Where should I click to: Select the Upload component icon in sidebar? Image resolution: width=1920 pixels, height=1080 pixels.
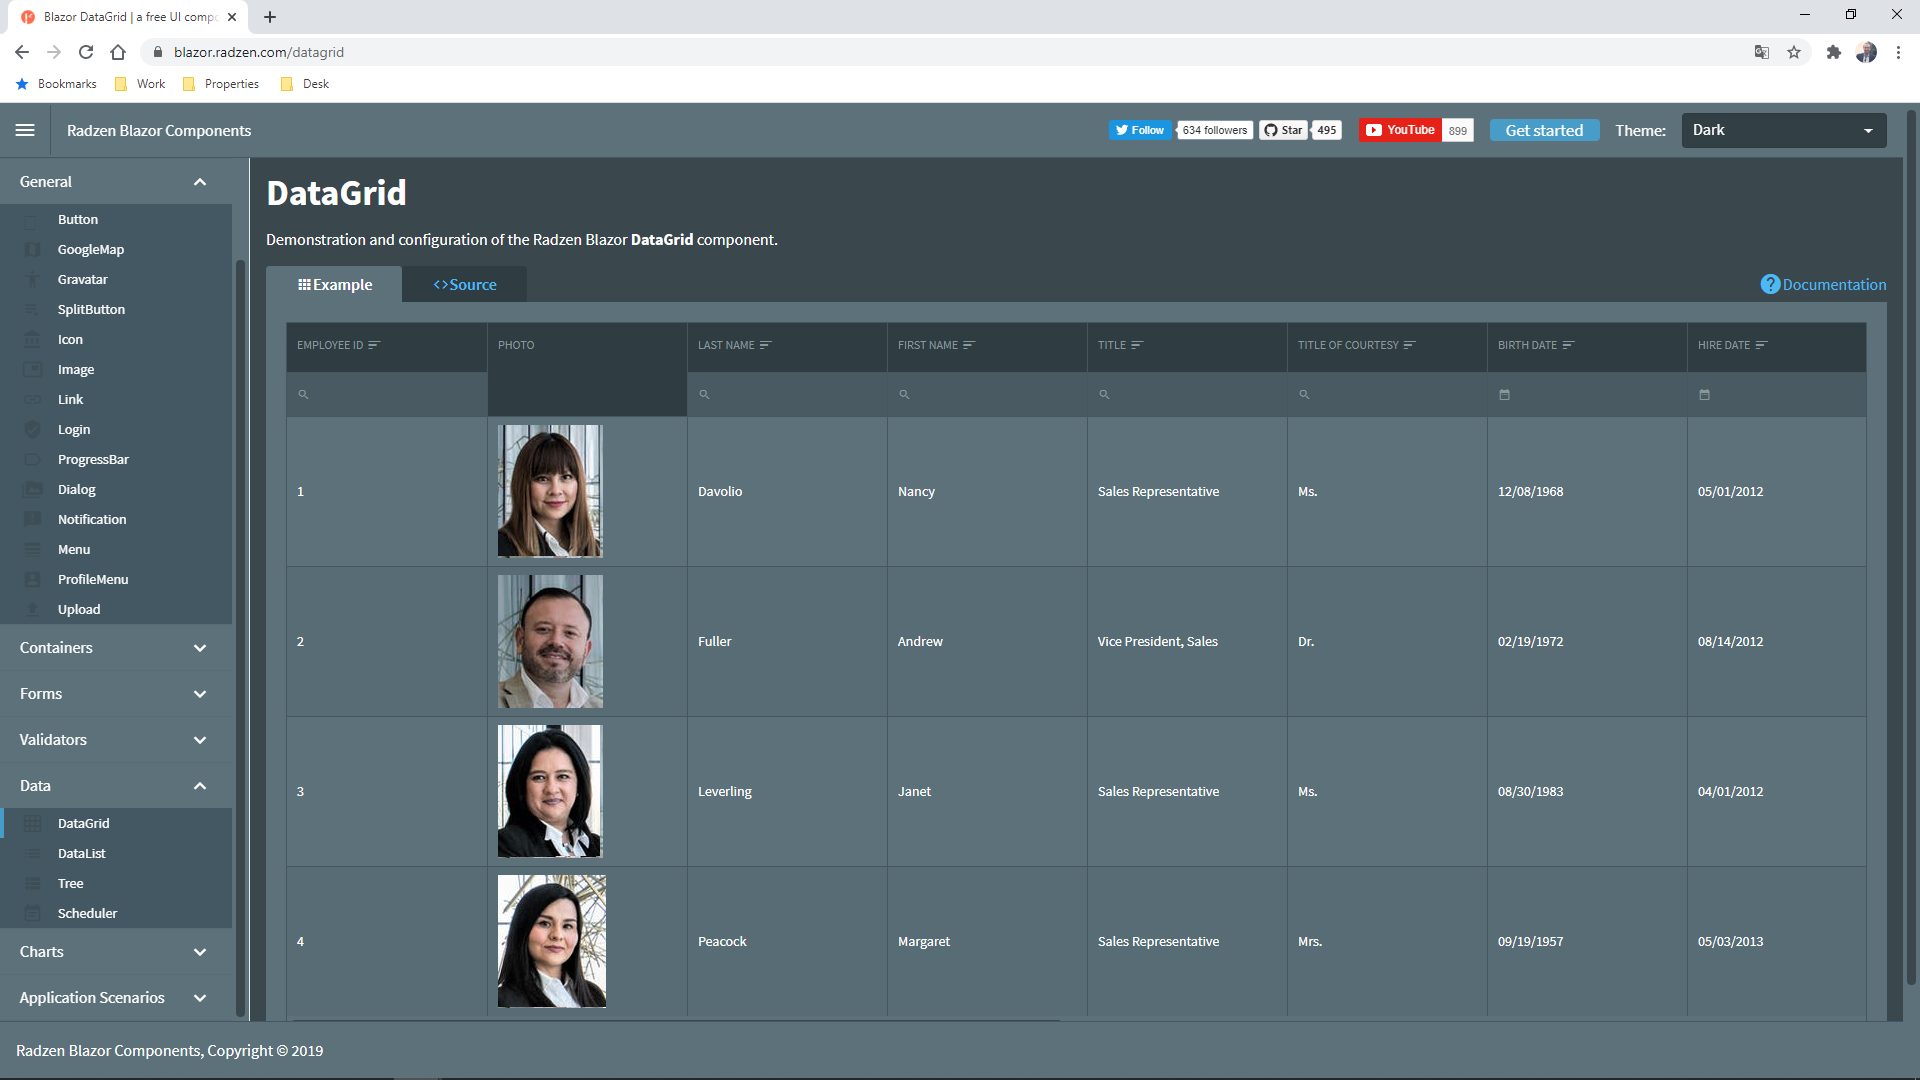pyautogui.click(x=32, y=609)
